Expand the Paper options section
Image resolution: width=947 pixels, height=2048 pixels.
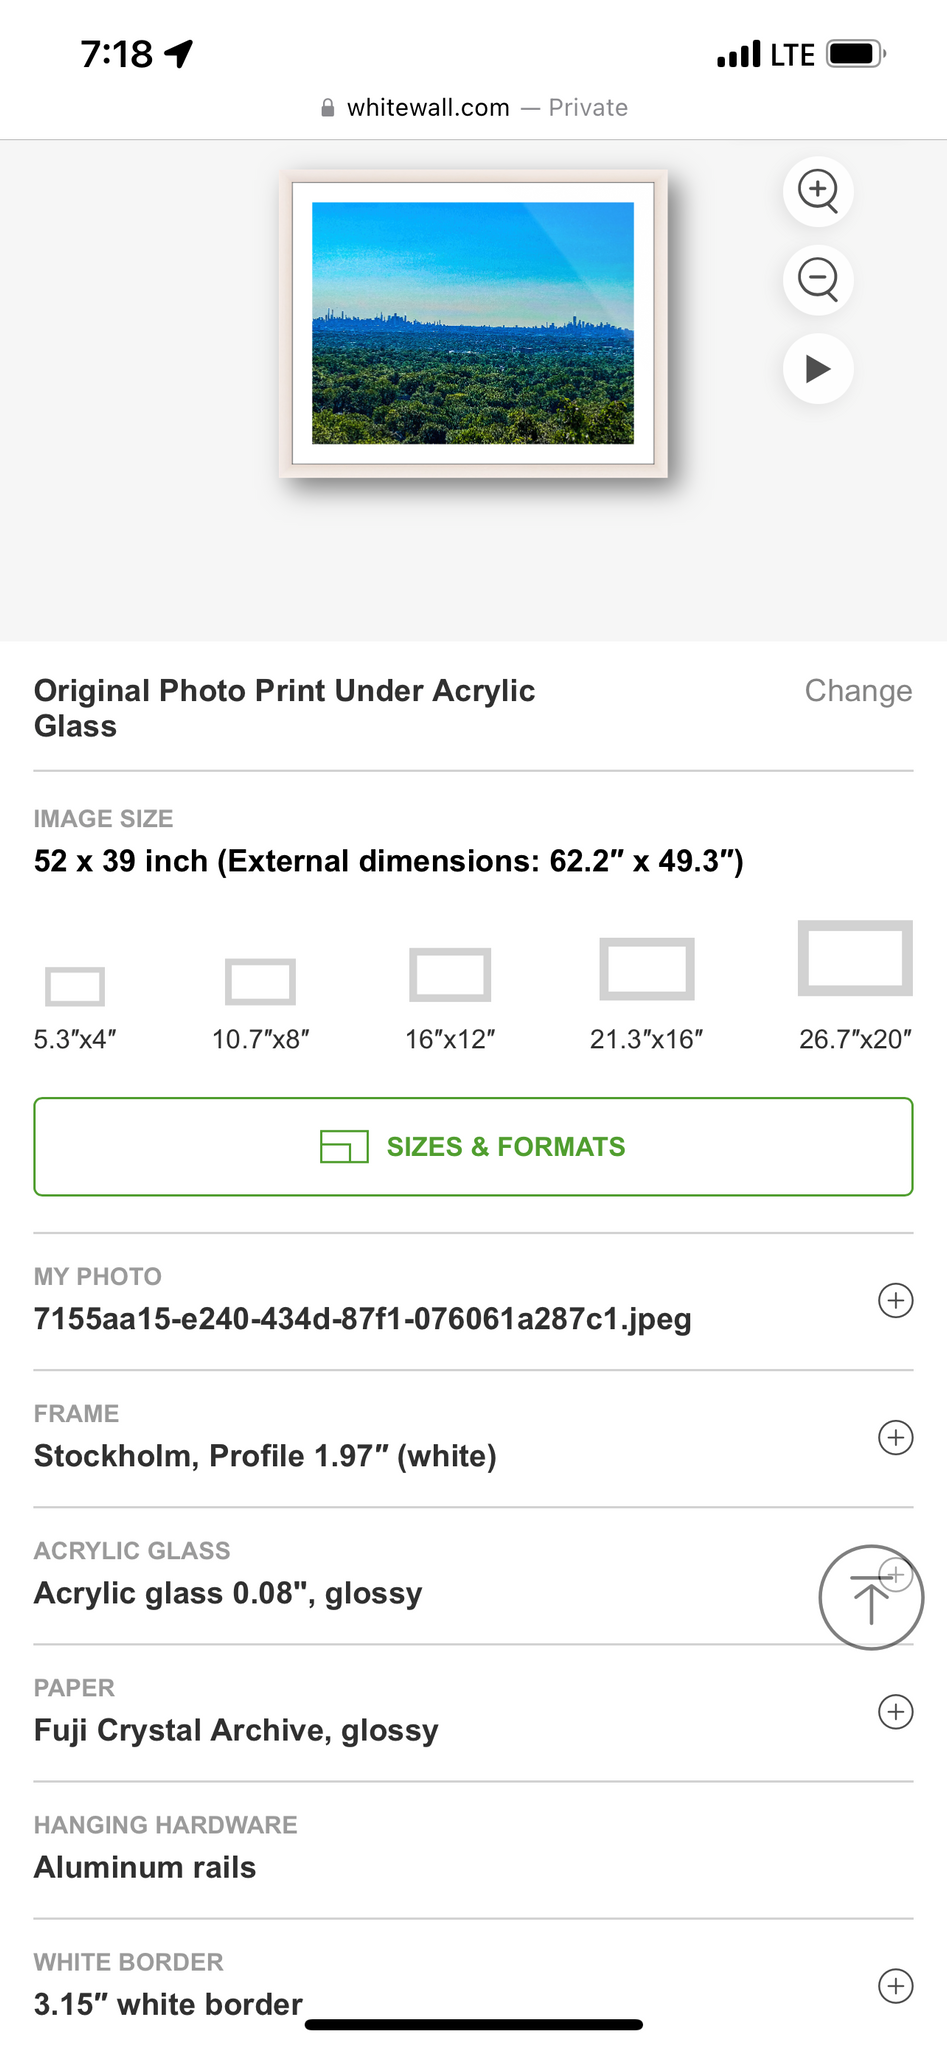895,1712
